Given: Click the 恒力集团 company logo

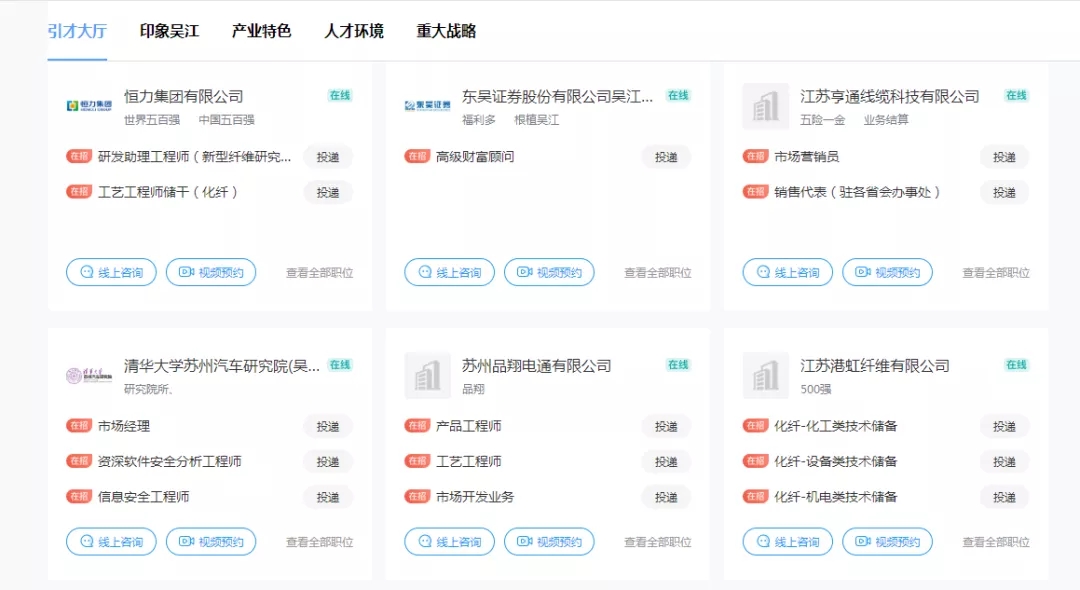Looking at the screenshot, I should tap(89, 106).
